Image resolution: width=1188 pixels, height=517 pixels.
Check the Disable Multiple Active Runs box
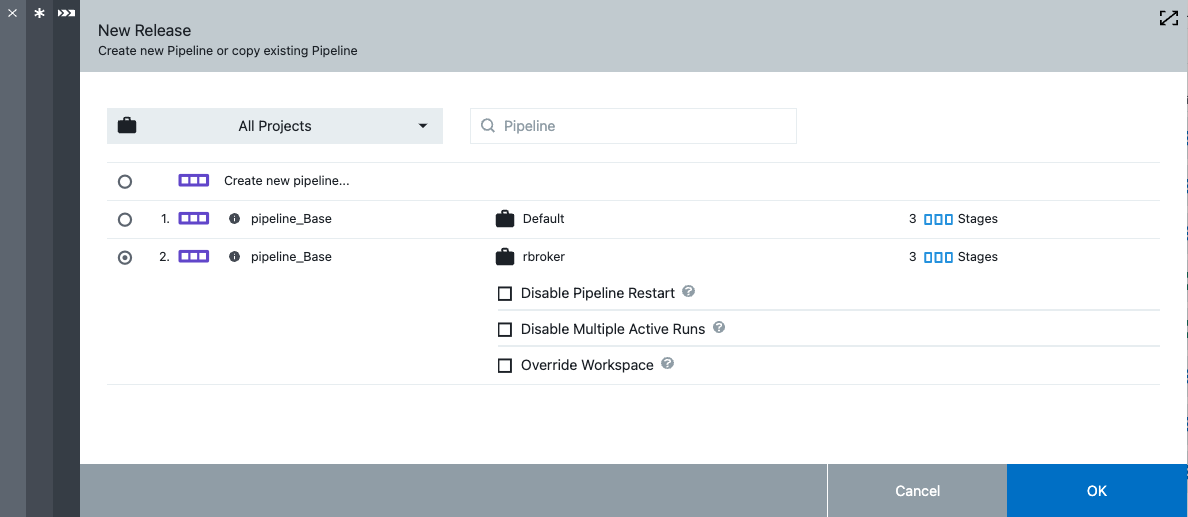(x=505, y=330)
